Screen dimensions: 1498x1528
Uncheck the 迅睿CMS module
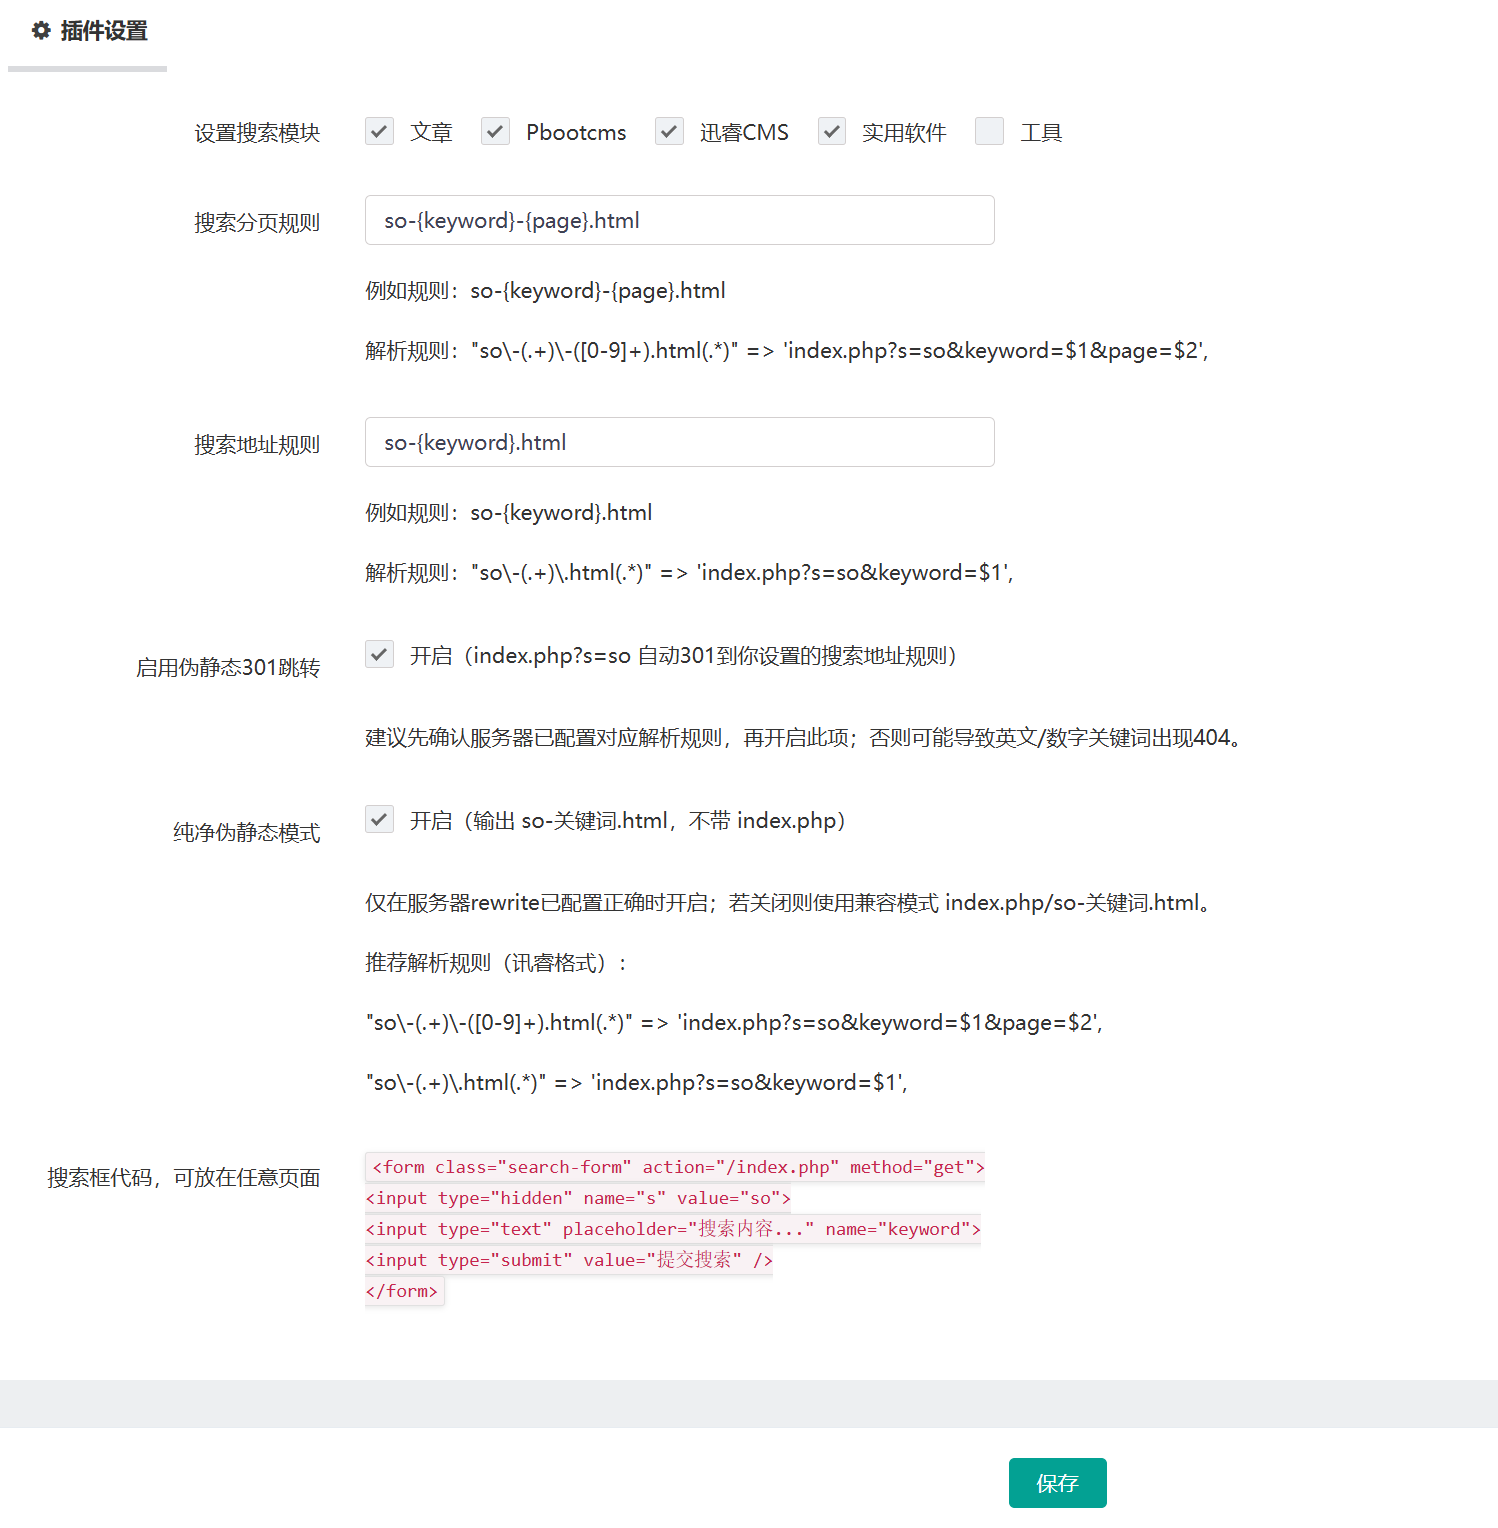pos(669,131)
